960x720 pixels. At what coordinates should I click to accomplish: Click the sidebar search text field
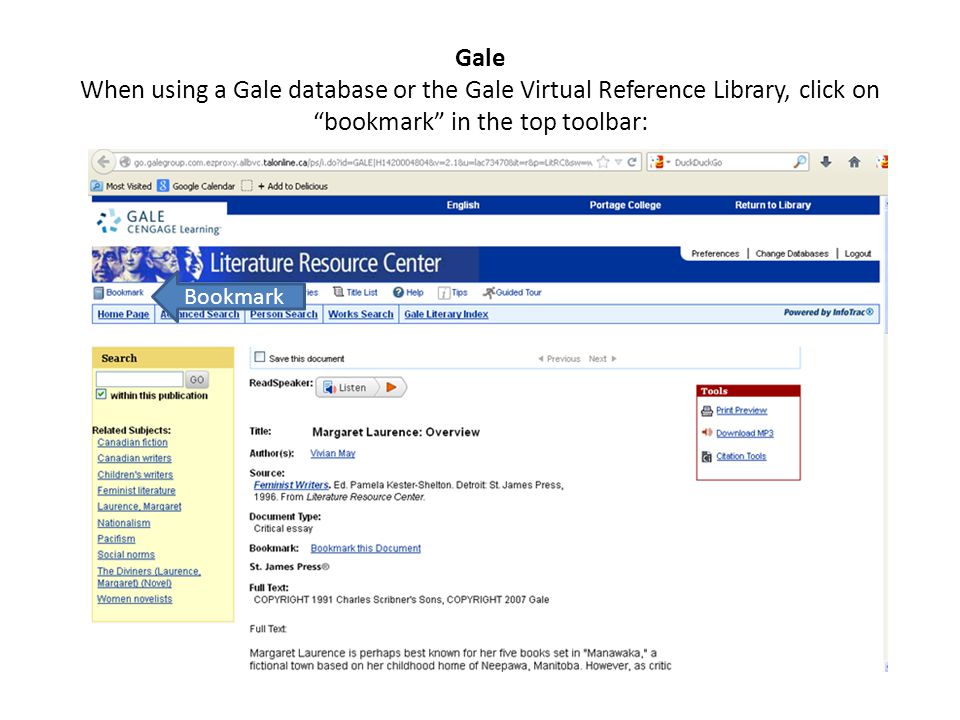tap(140, 379)
